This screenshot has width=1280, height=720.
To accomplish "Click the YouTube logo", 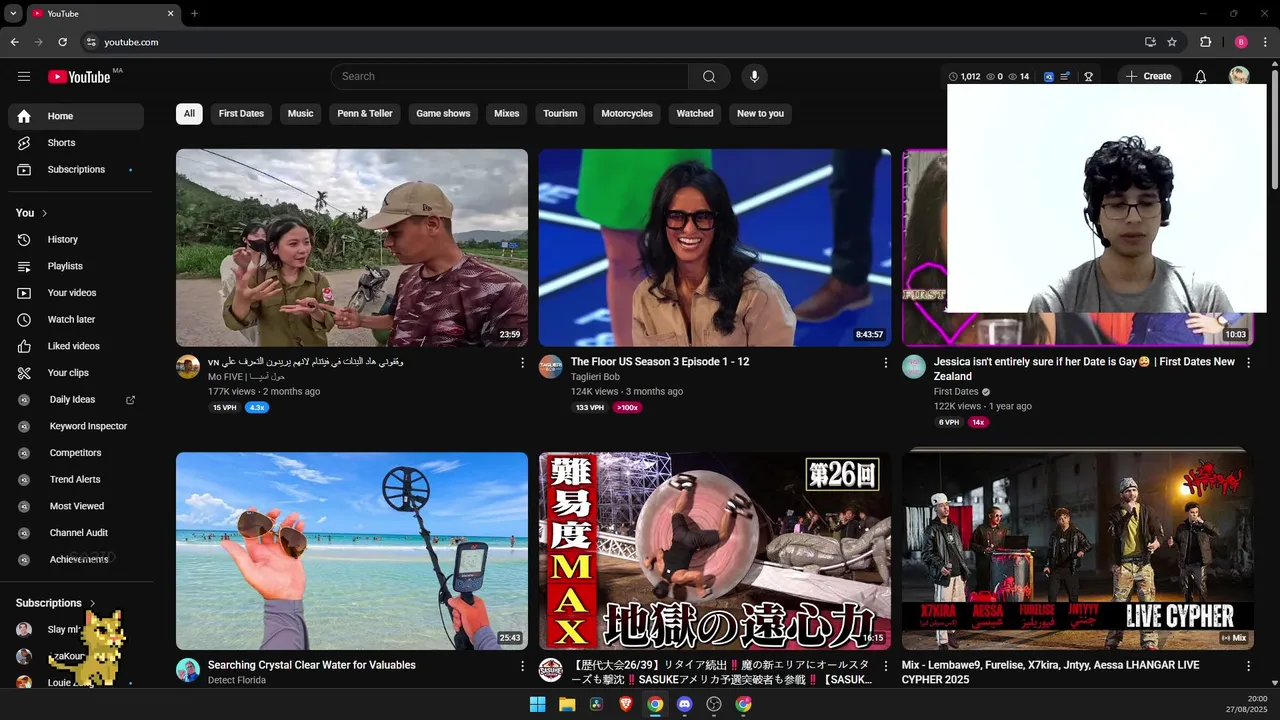I will tap(79, 77).
